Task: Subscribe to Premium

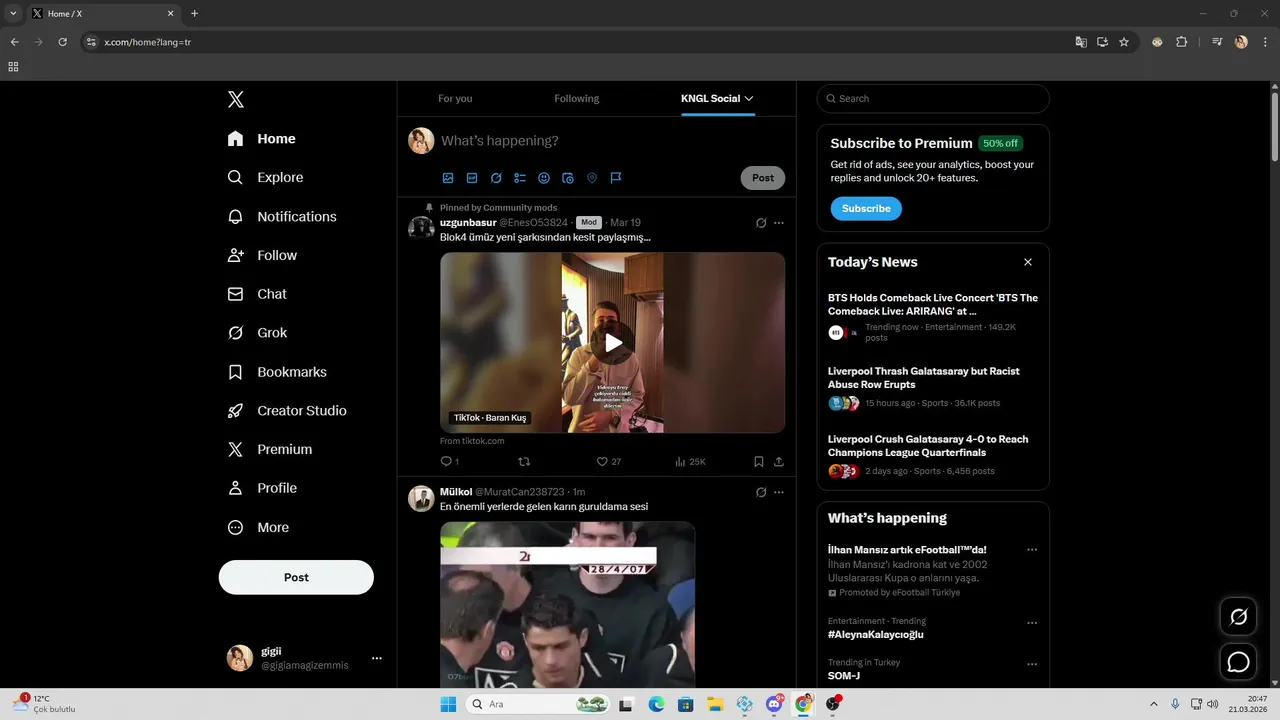Action: (x=866, y=208)
